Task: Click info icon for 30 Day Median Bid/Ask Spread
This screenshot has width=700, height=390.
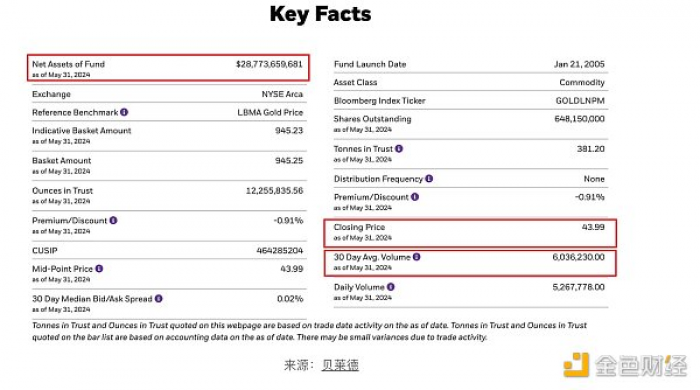Action: [158, 299]
